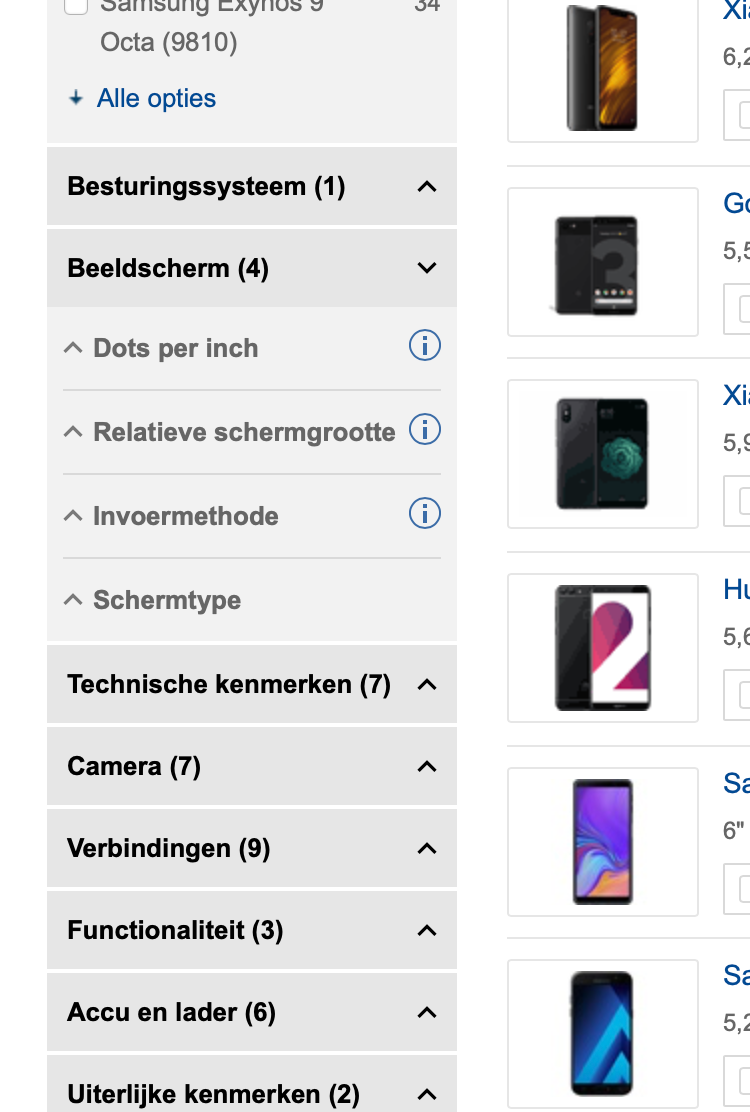
Task: Expand the Relatieve schermgrootte filter label
Action: click(244, 432)
